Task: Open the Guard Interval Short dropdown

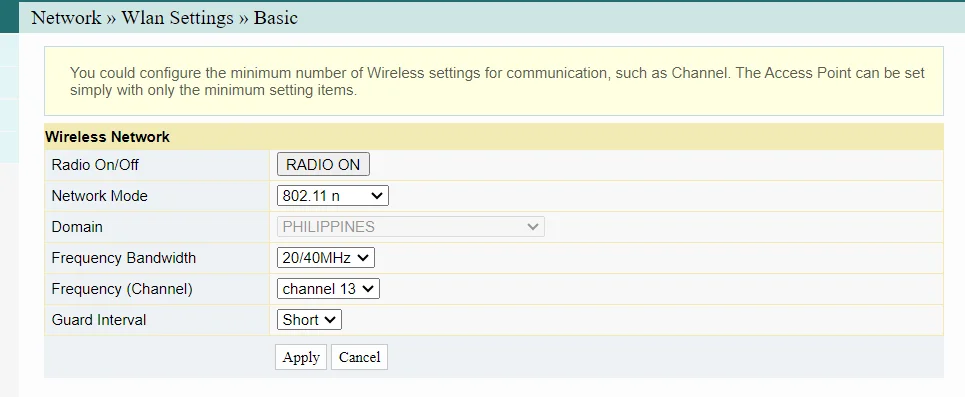Action: pyautogui.click(x=309, y=319)
